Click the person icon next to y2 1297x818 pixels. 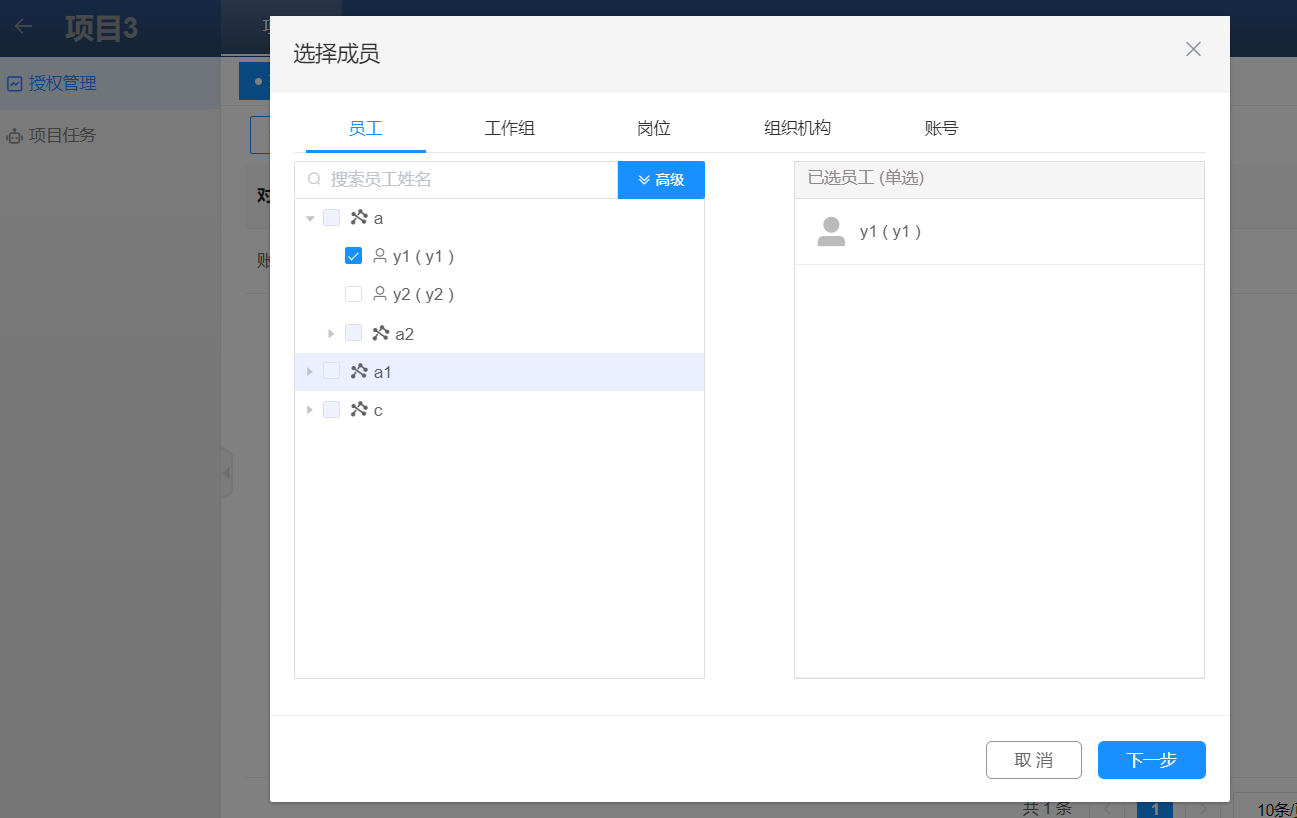tap(379, 294)
